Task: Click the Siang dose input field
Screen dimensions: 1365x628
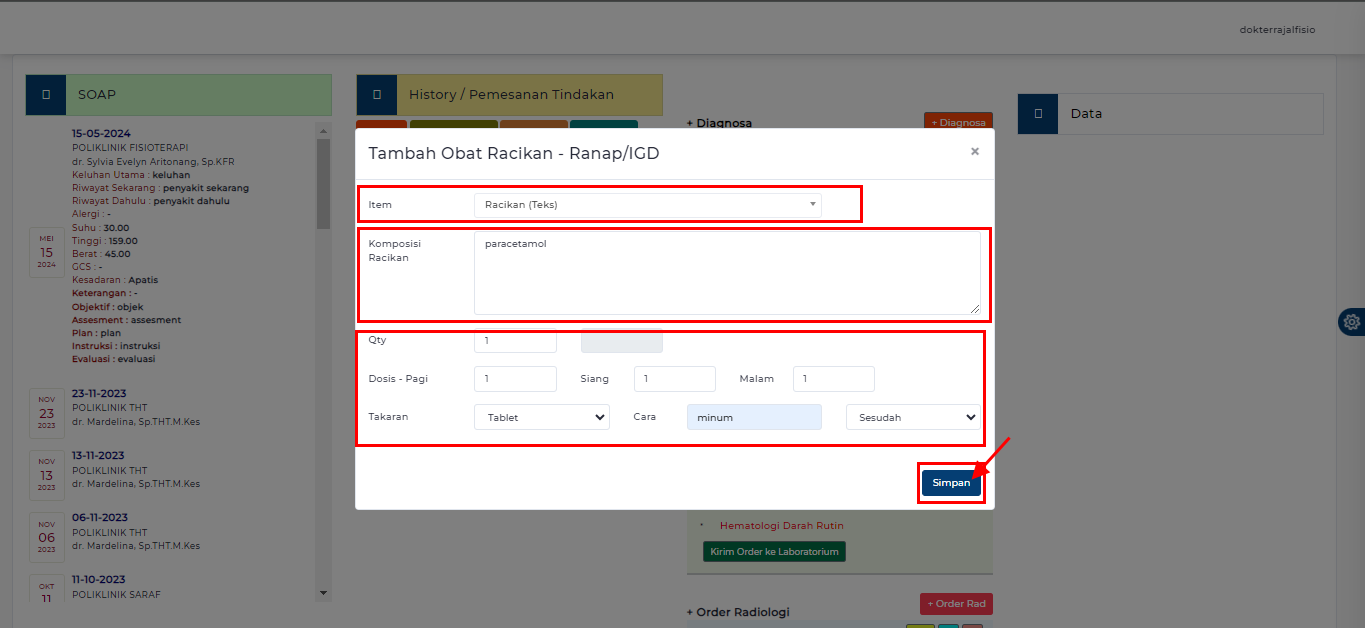Action: [674, 379]
